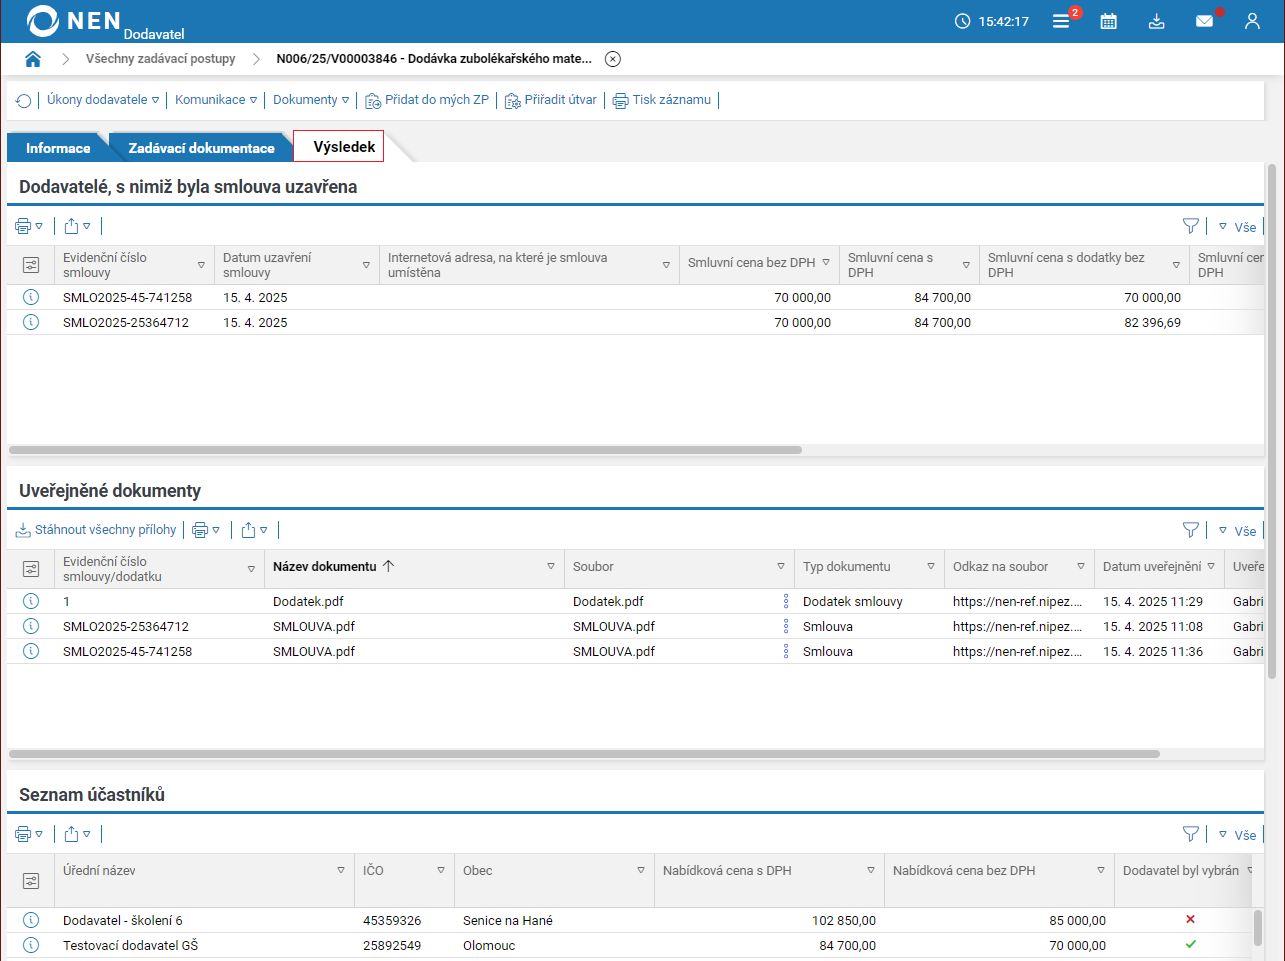Click horizontal scrollbar under contracts table
The height and width of the screenshot is (961, 1285).
405,450
